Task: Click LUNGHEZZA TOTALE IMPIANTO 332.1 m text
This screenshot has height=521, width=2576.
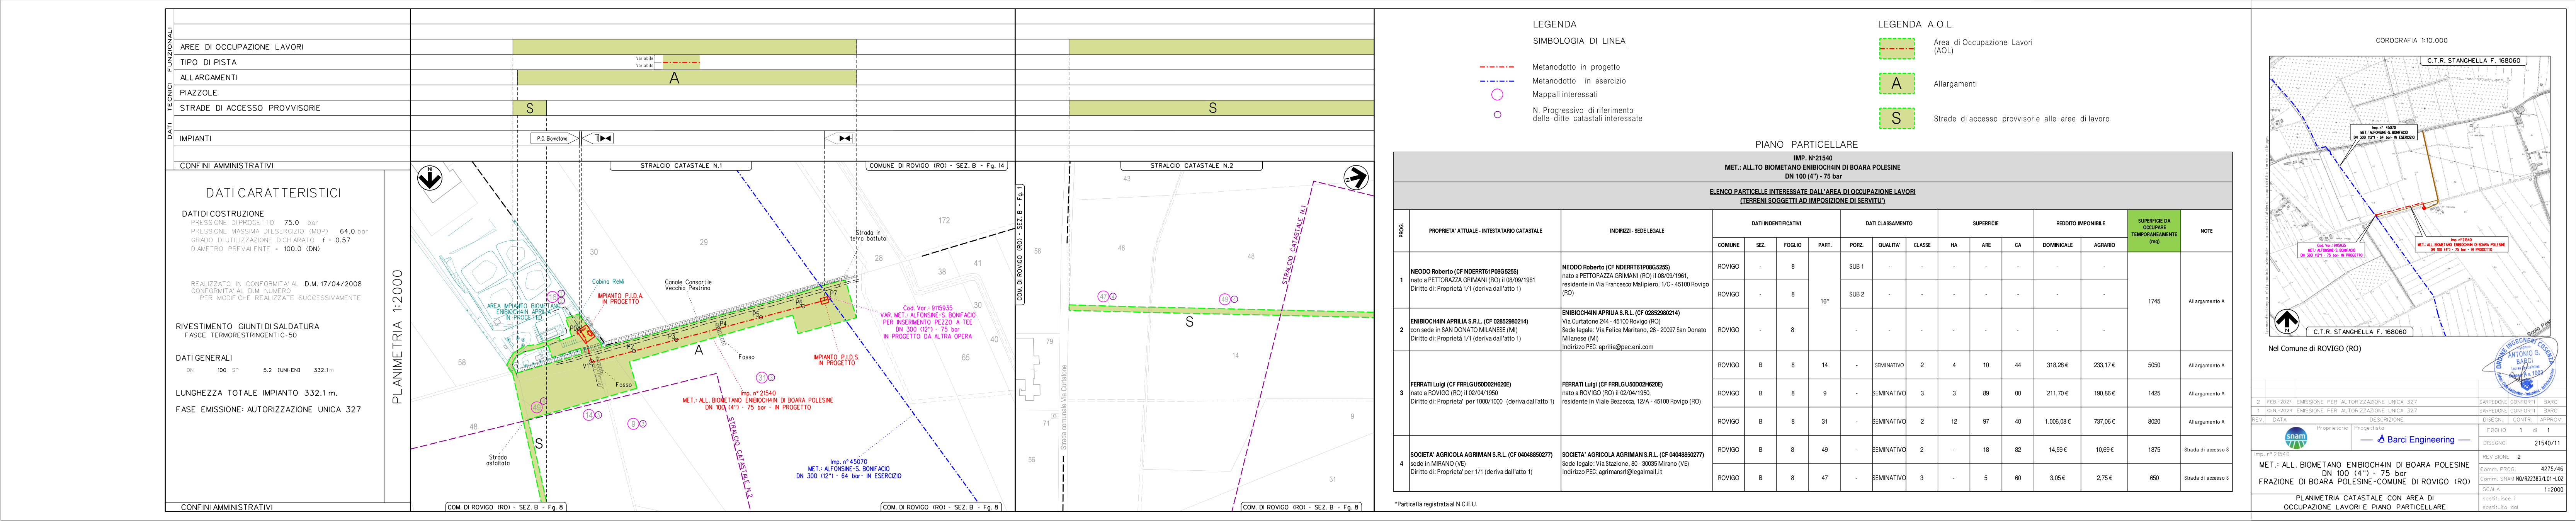Action: tap(257, 393)
